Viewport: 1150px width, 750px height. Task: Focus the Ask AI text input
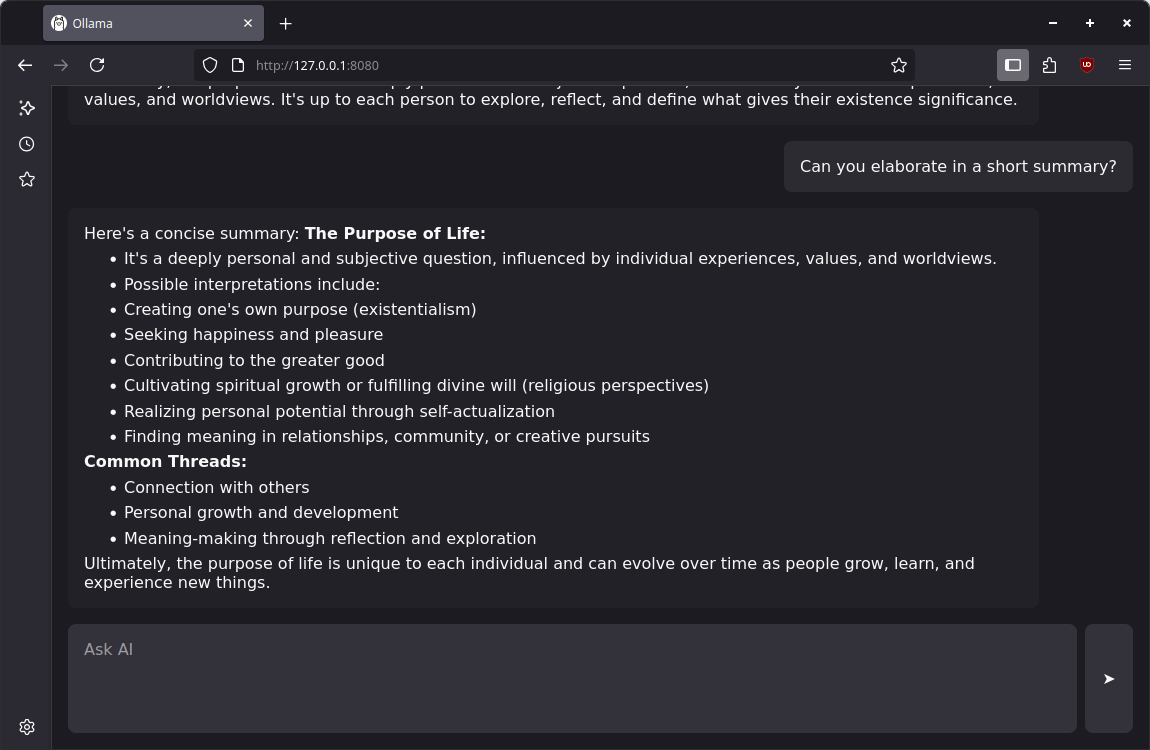pyautogui.click(x=572, y=678)
